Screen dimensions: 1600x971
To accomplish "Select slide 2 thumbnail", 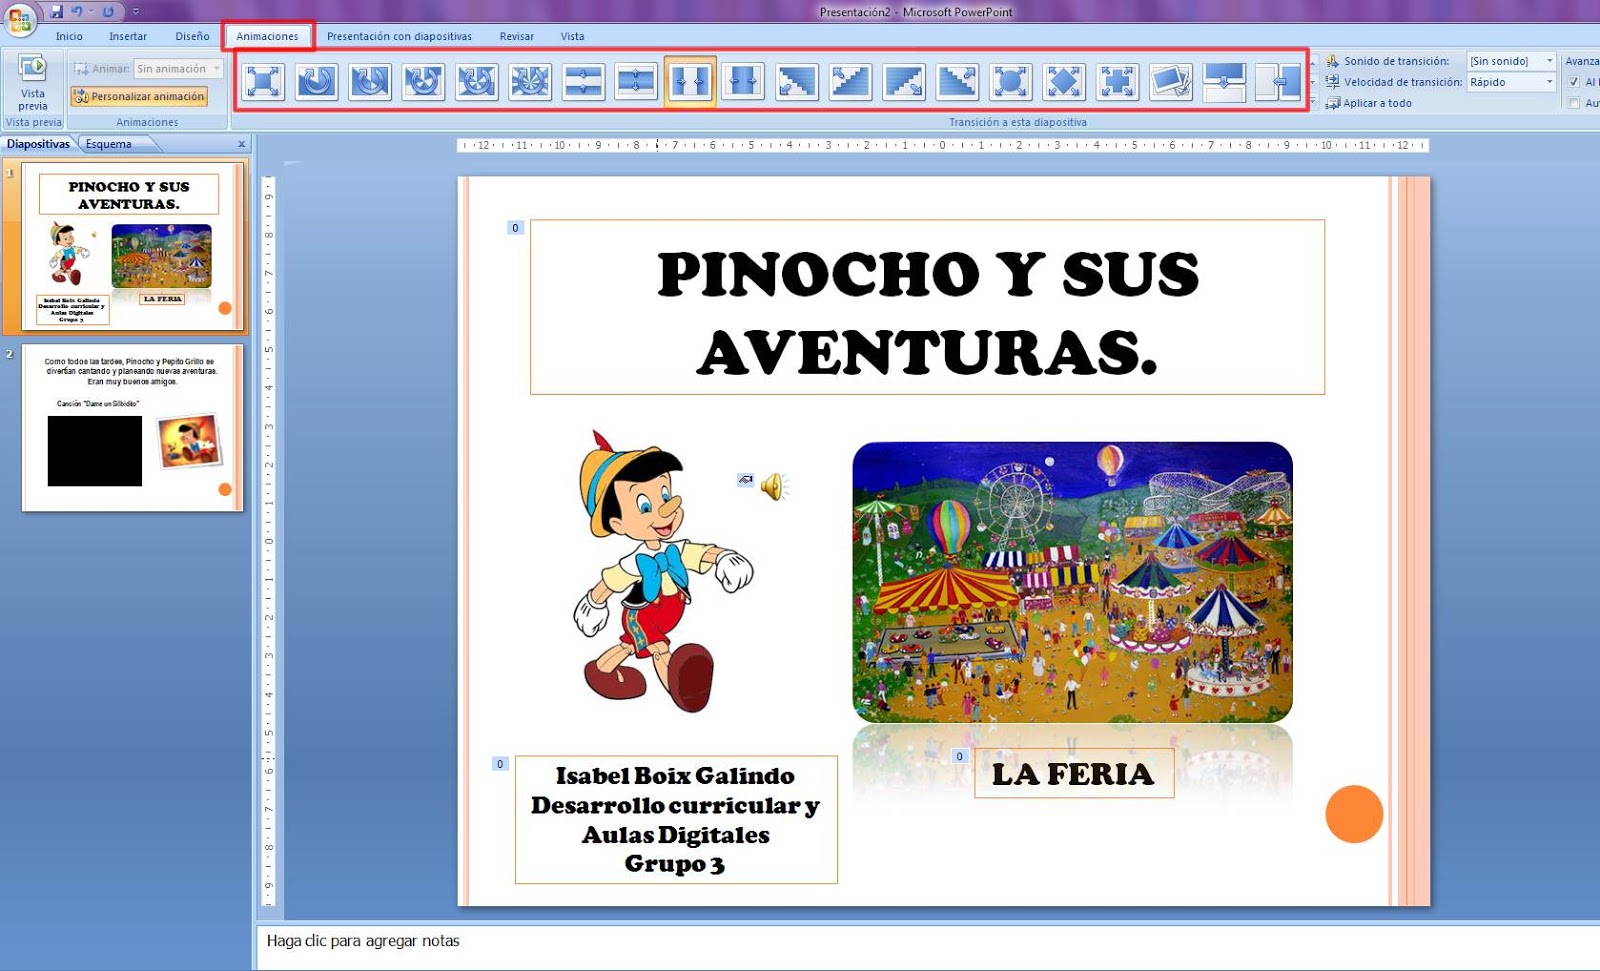I will pyautogui.click(x=132, y=428).
